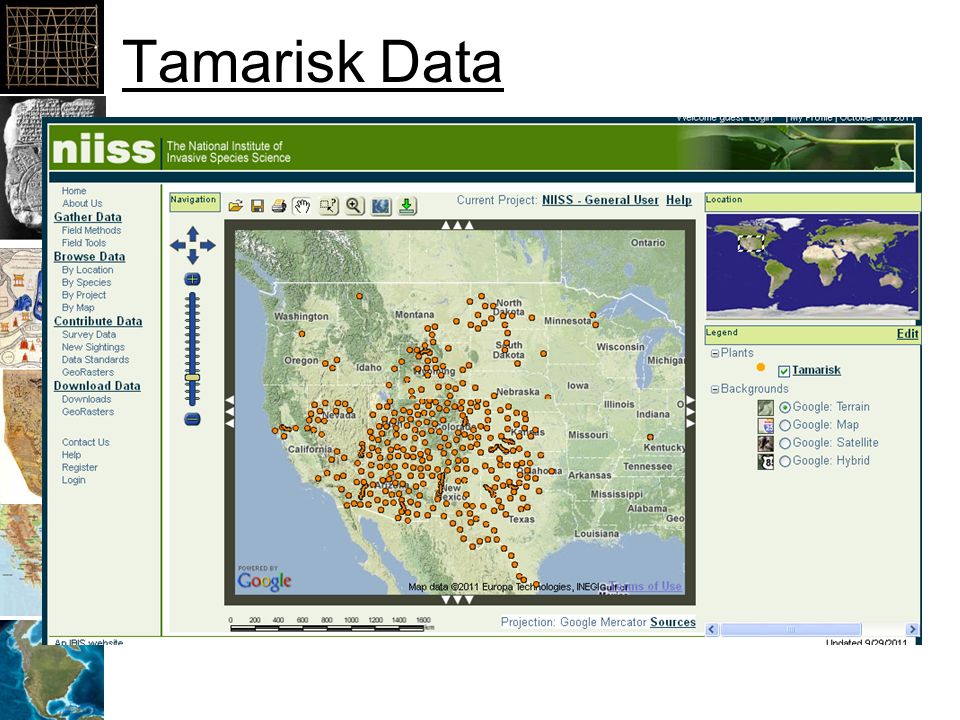Browse data By Species

pyautogui.click(x=86, y=283)
